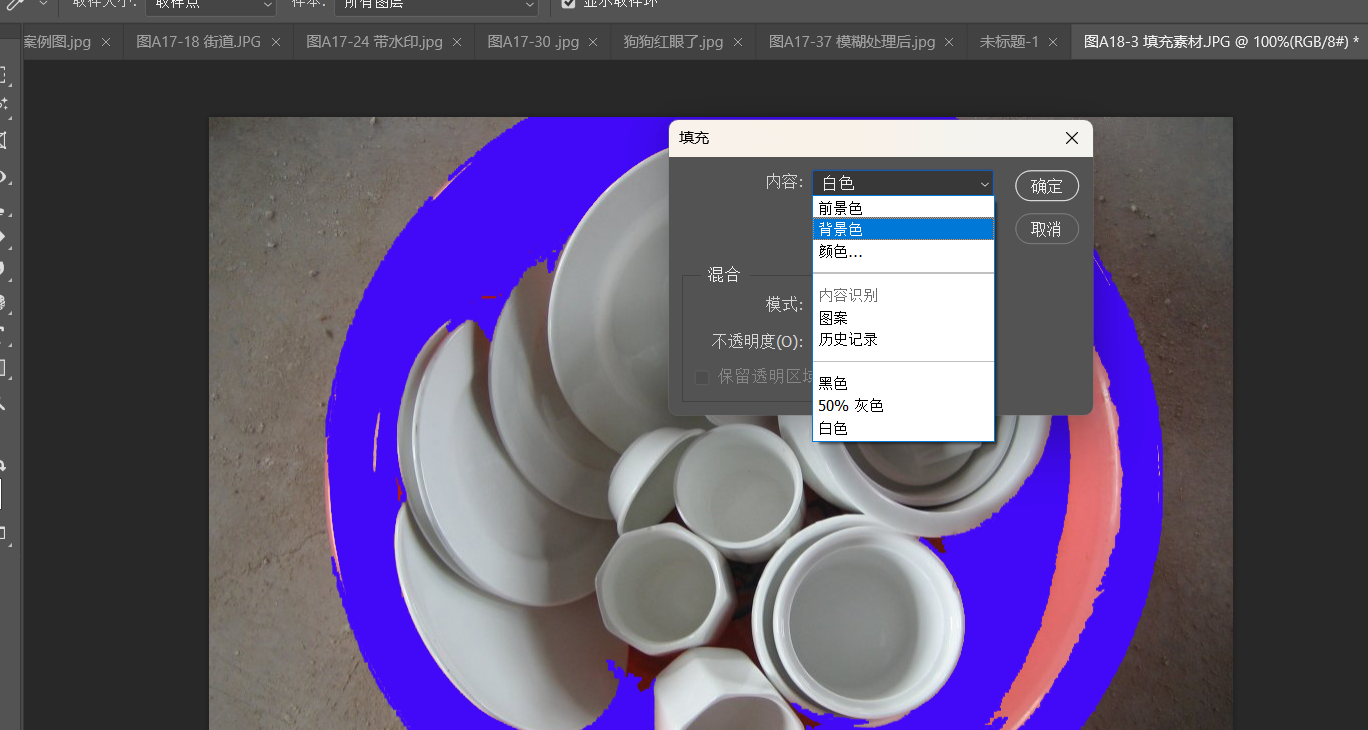Switch to the 狗狗红眼了.jpg tab
This screenshot has height=730, width=1368.
[673, 42]
